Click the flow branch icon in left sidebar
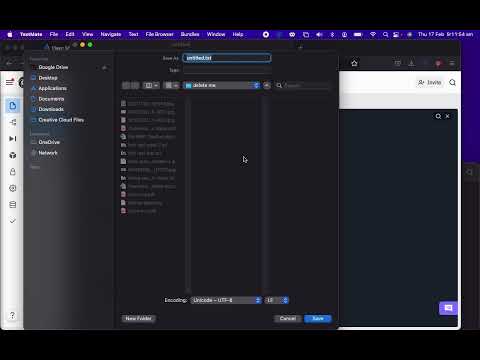Image resolution: width=480 pixels, height=360 pixels. point(13,122)
